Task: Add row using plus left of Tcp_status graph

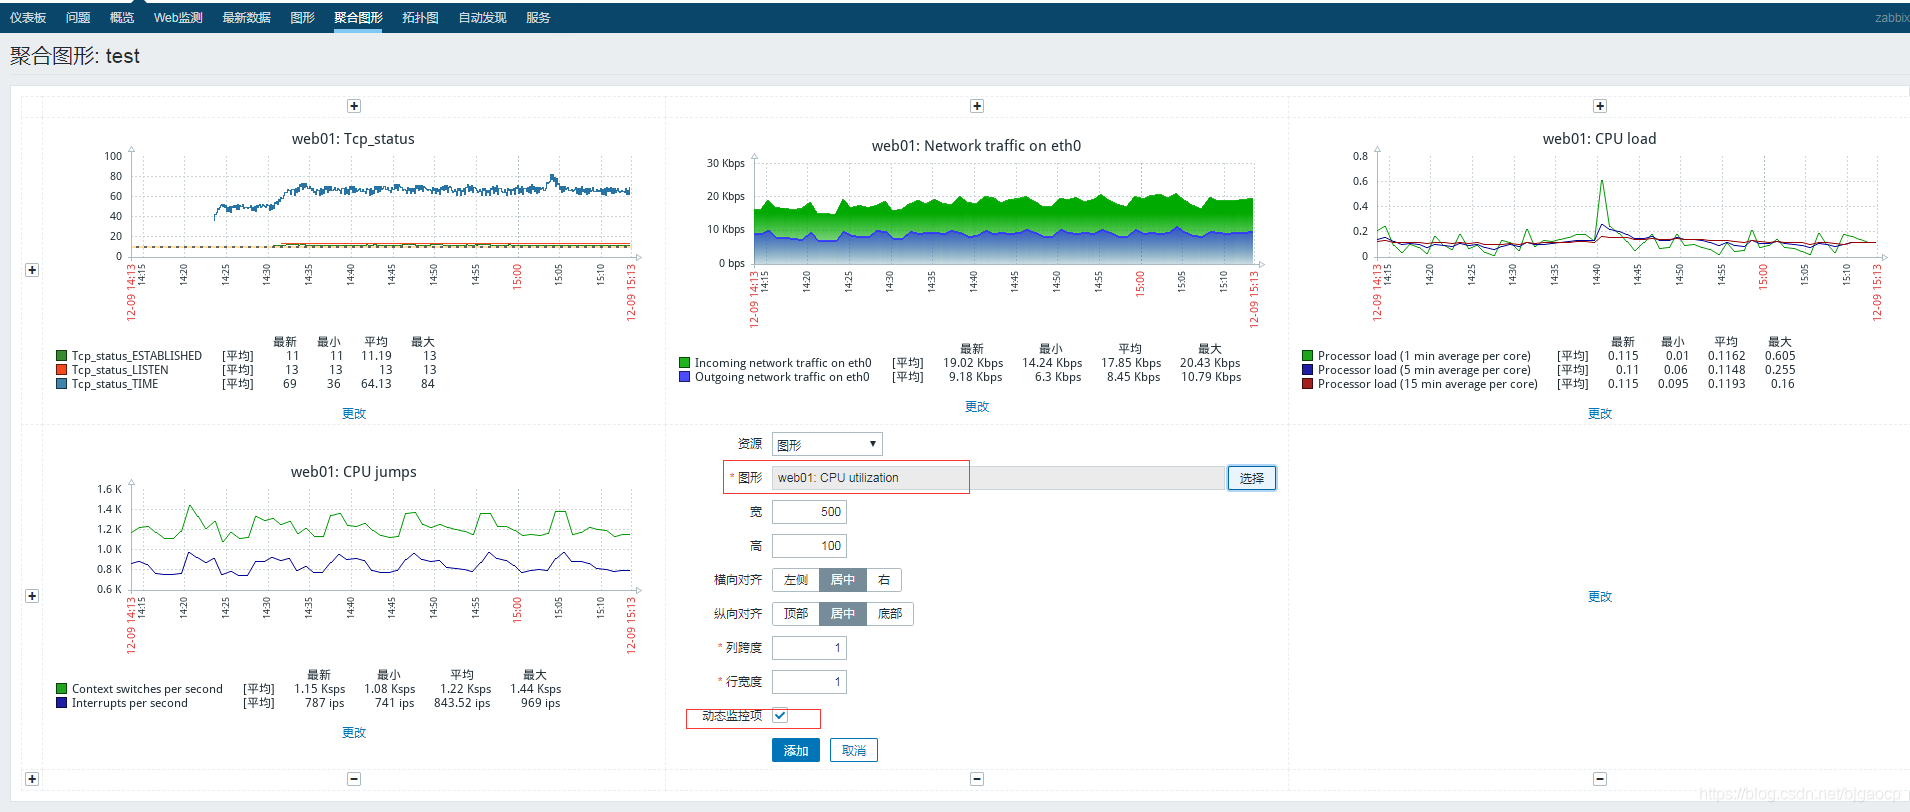Action: 32,270
